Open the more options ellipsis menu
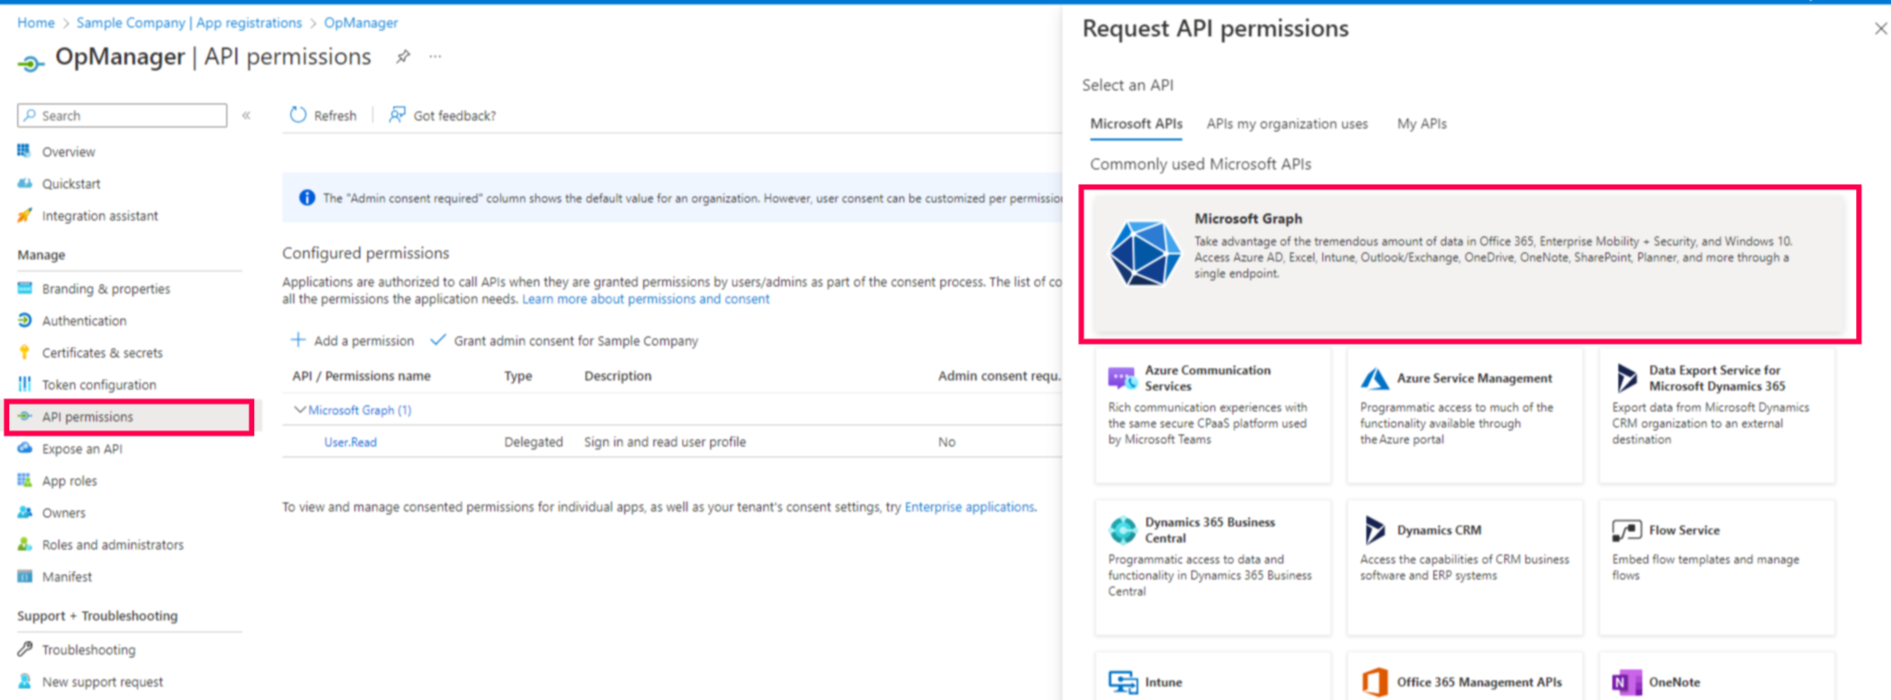Screen dimensions: 1891x700 pyautogui.click(x=435, y=57)
